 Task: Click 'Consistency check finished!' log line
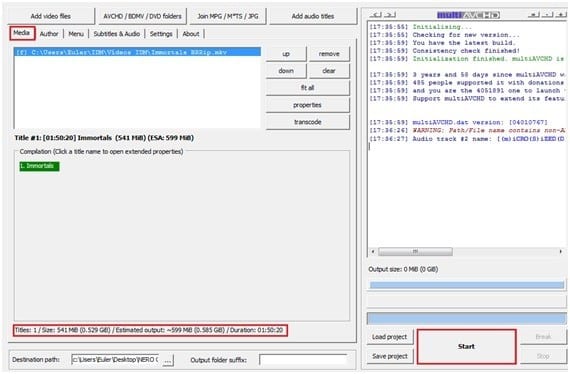pyautogui.click(x=445, y=51)
